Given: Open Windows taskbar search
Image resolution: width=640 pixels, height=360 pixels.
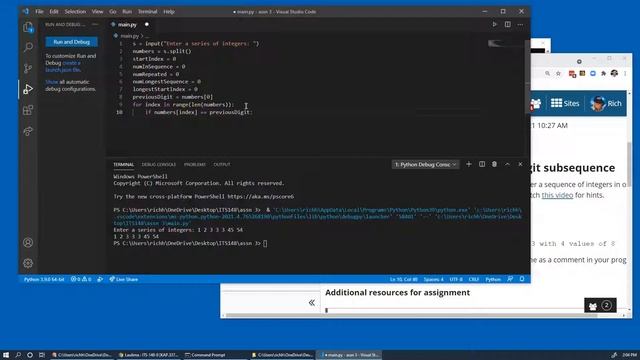Looking at the screenshot, I should pyautogui.click(x=18, y=355).
